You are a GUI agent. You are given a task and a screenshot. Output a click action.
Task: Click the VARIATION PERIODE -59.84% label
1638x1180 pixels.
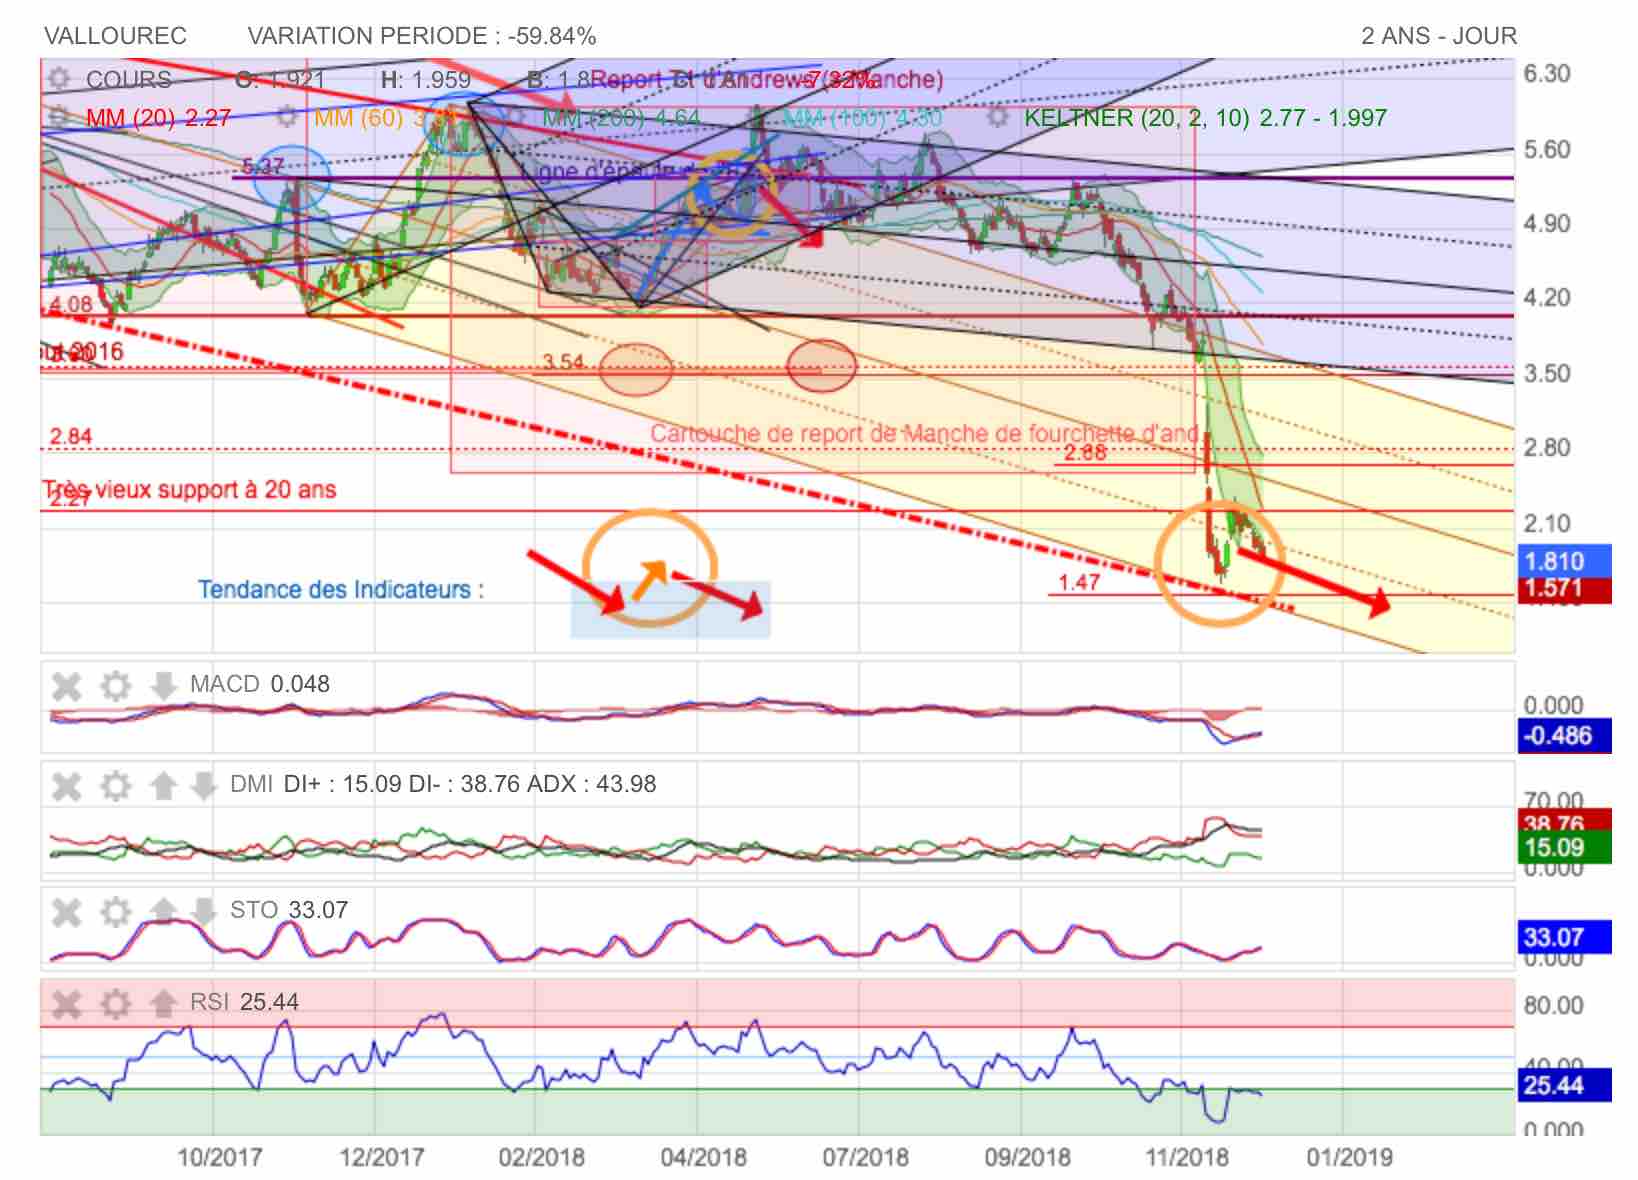(x=422, y=36)
